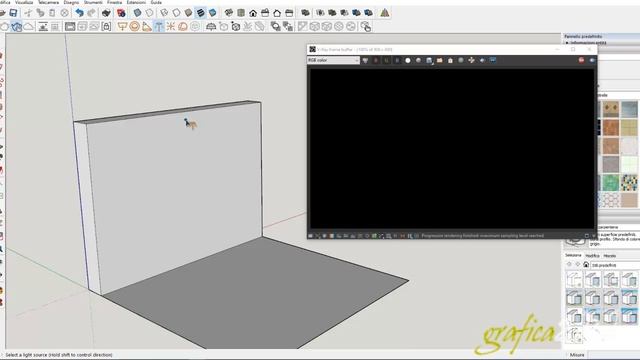This screenshot has width=640, height=360.
Task: Select the V-Ray Sphere Light tool
Action: point(134,27)
